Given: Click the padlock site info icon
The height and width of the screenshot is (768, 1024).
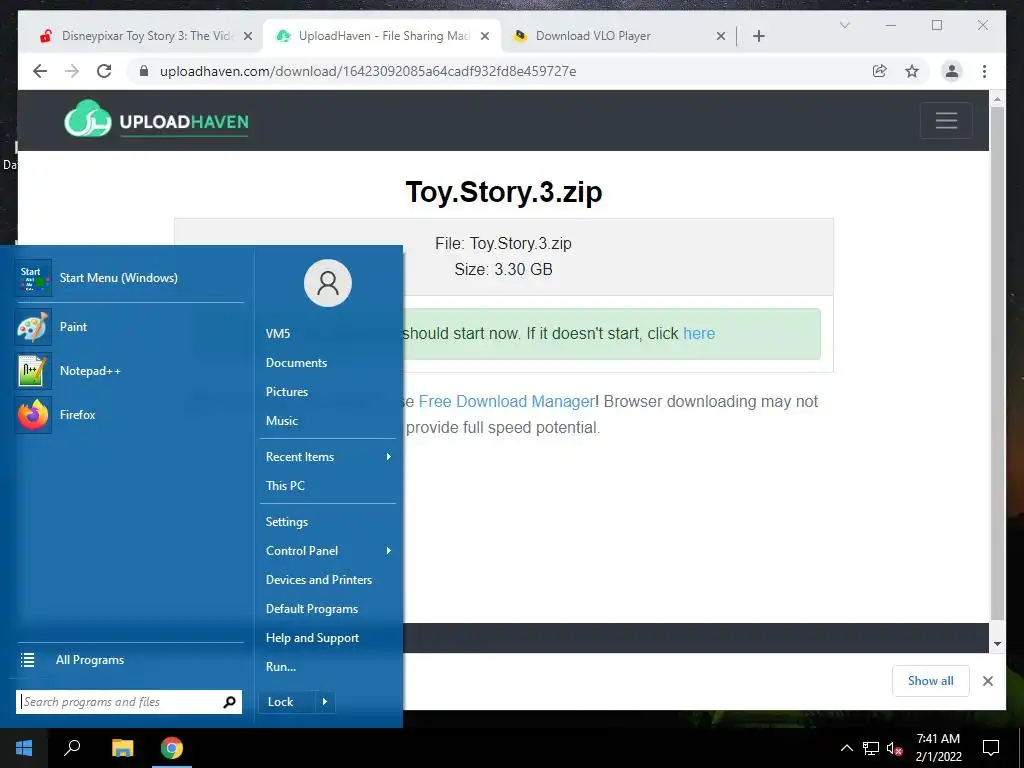Looking at the screenshot, I should (x=144, y=71).
